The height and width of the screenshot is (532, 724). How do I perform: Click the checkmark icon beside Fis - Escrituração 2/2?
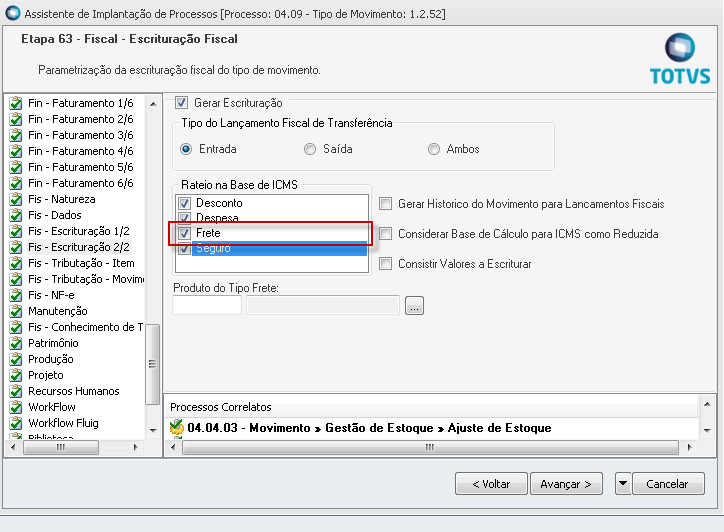(x=16, y=247)
